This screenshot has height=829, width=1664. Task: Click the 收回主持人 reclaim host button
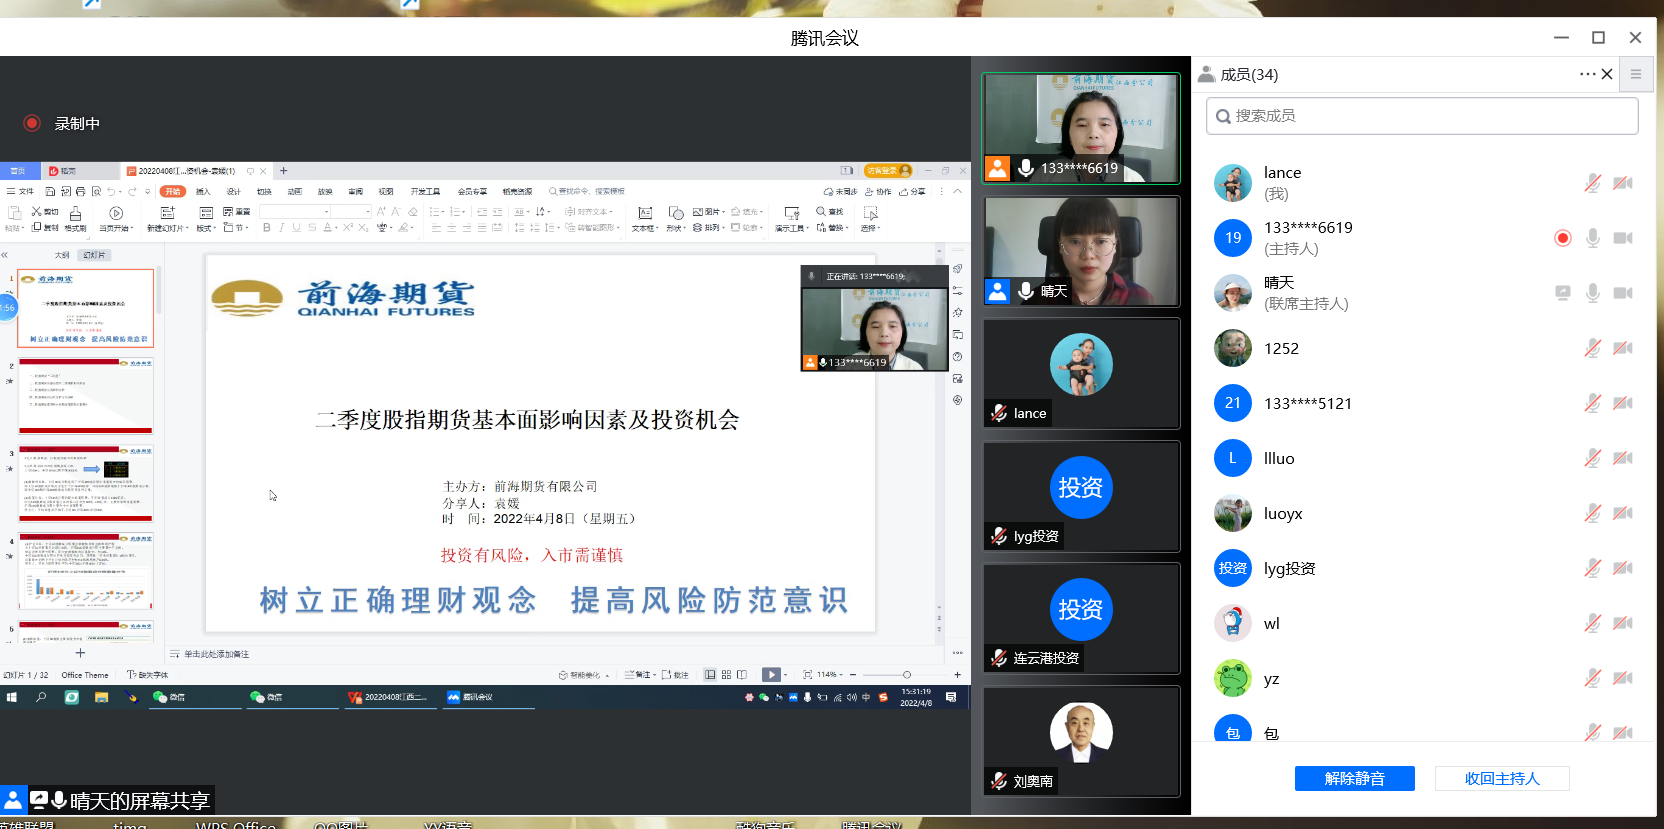(x=1502, y=778)
